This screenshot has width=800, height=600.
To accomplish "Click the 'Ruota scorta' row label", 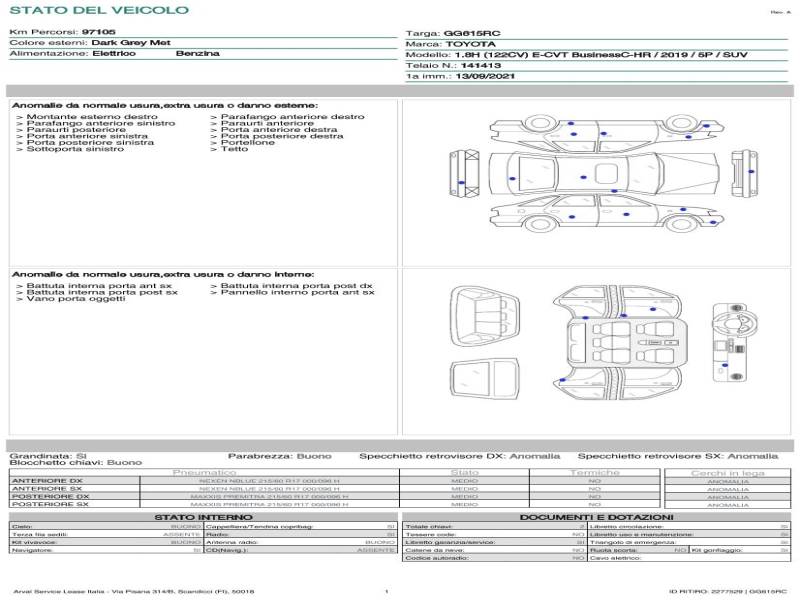I will [x=614, y=551].
